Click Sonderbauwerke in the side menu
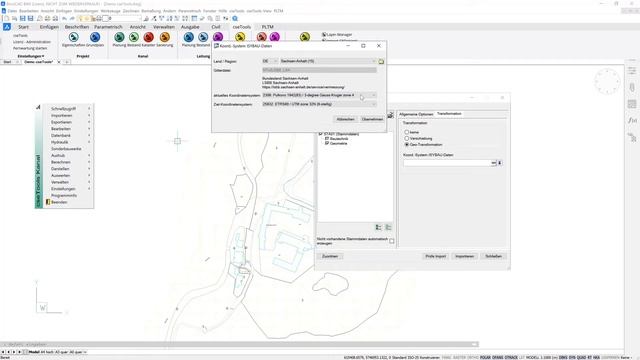 pos(66,149)
